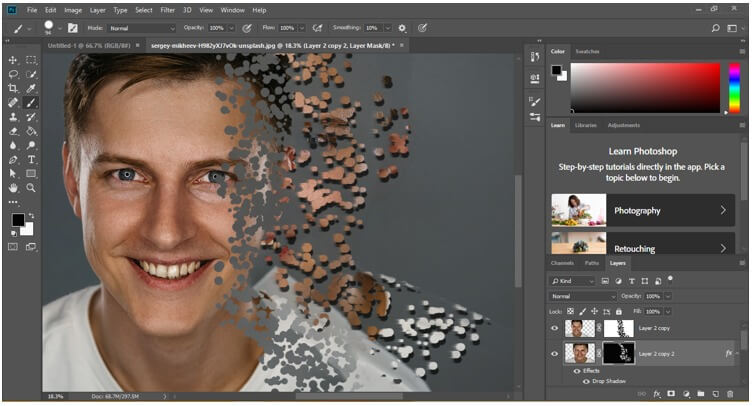The image size is (752, 406).
Task: Add a layer mask
Action: 671,394
